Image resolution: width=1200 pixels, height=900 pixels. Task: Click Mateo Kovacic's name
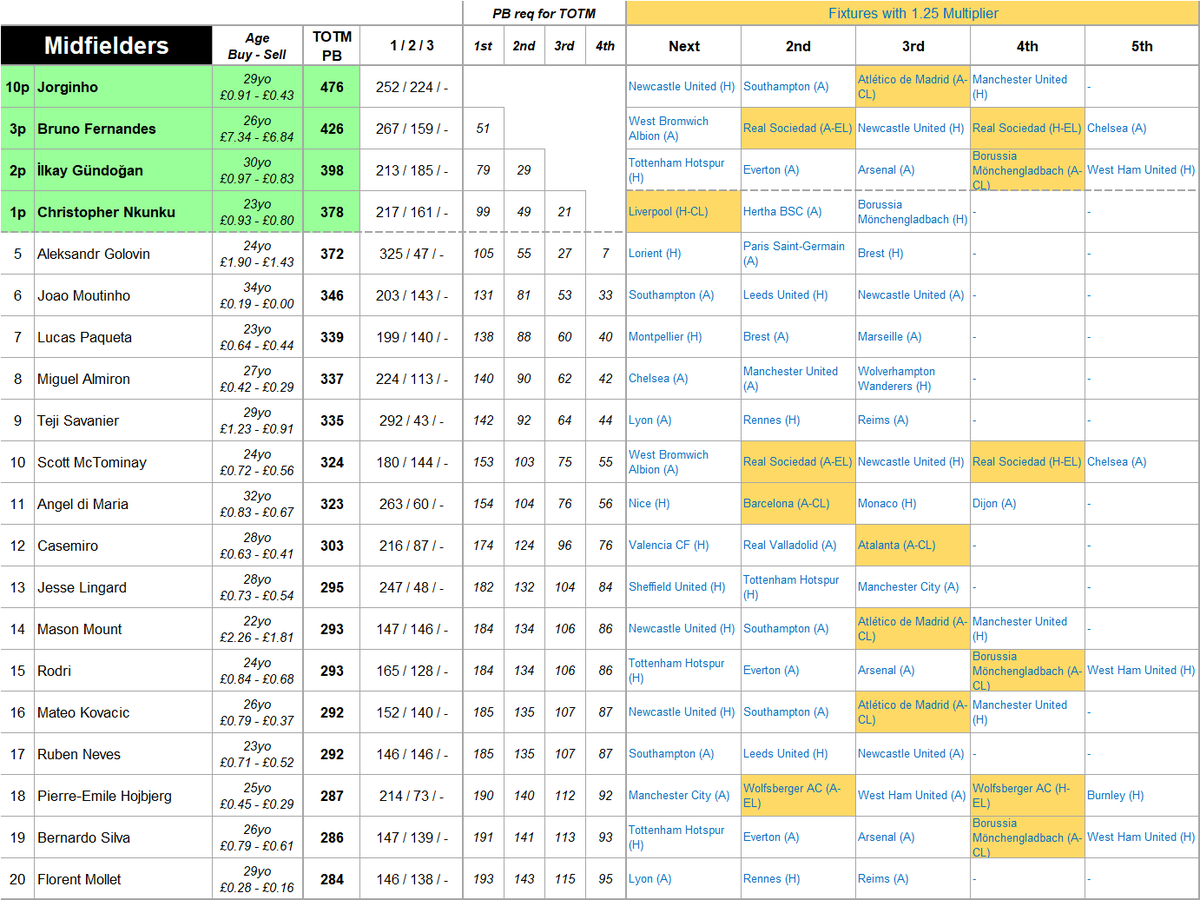click(x=83, y=713)
